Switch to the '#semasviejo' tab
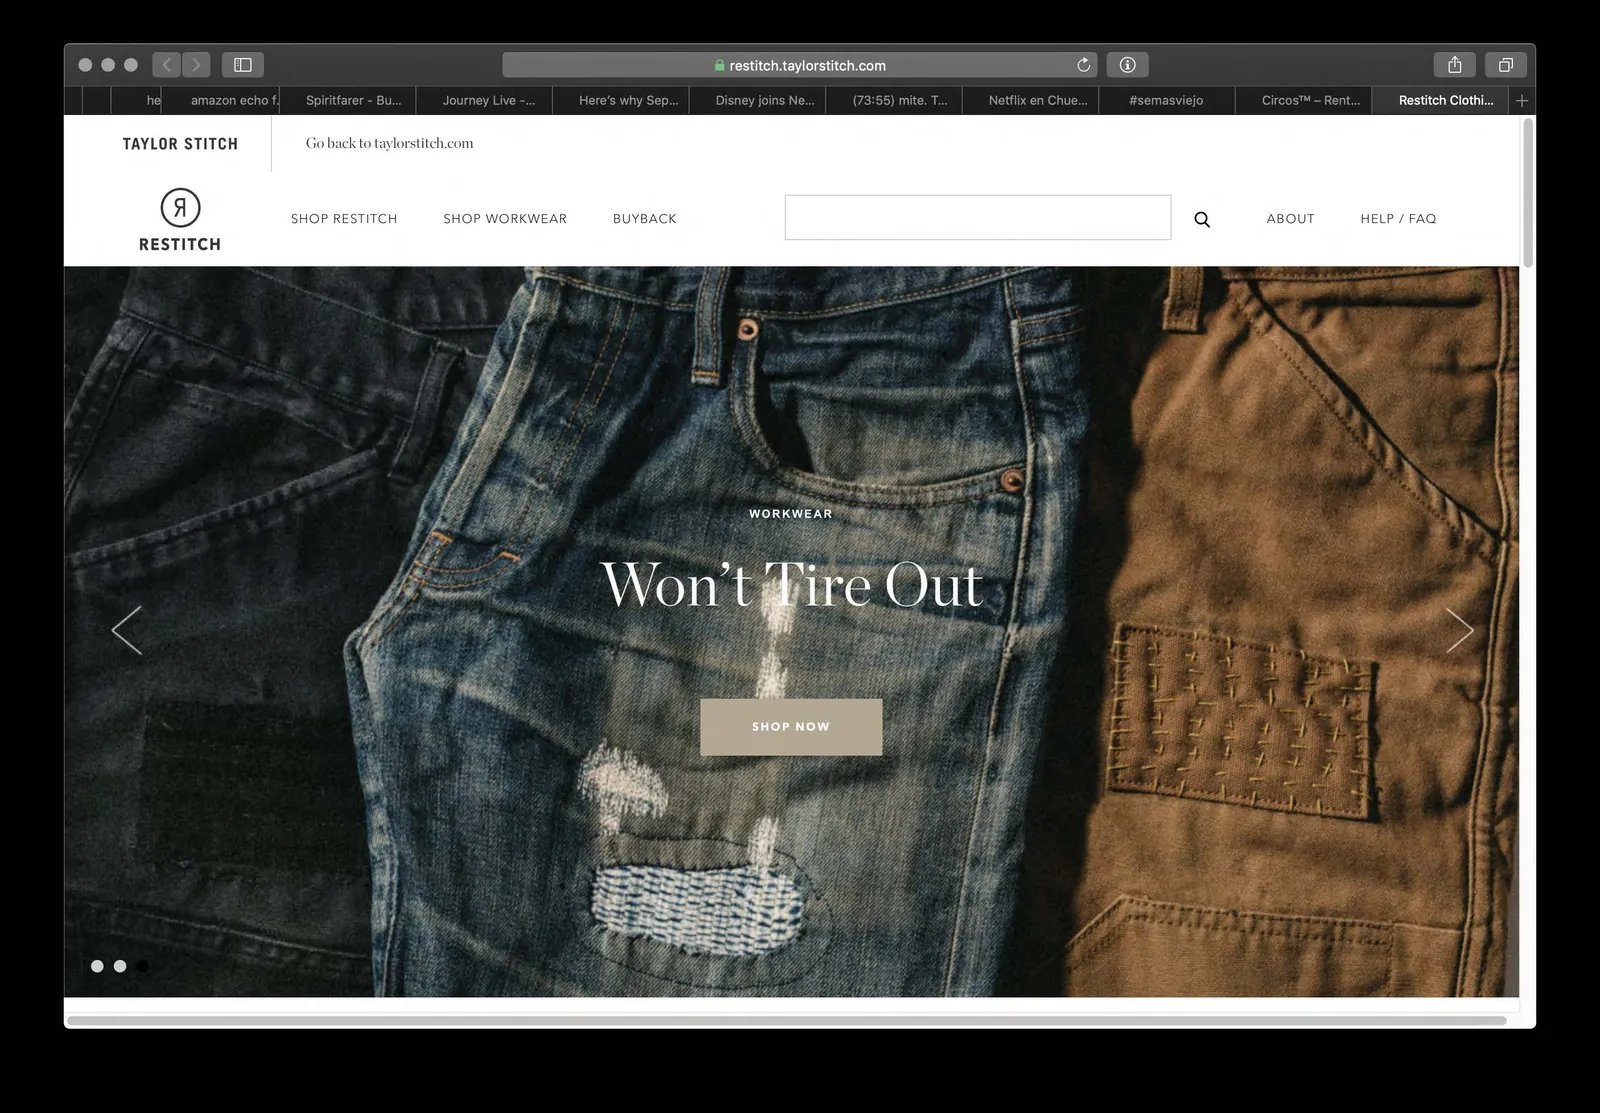1600x1113 pixels. point(1166,100)
